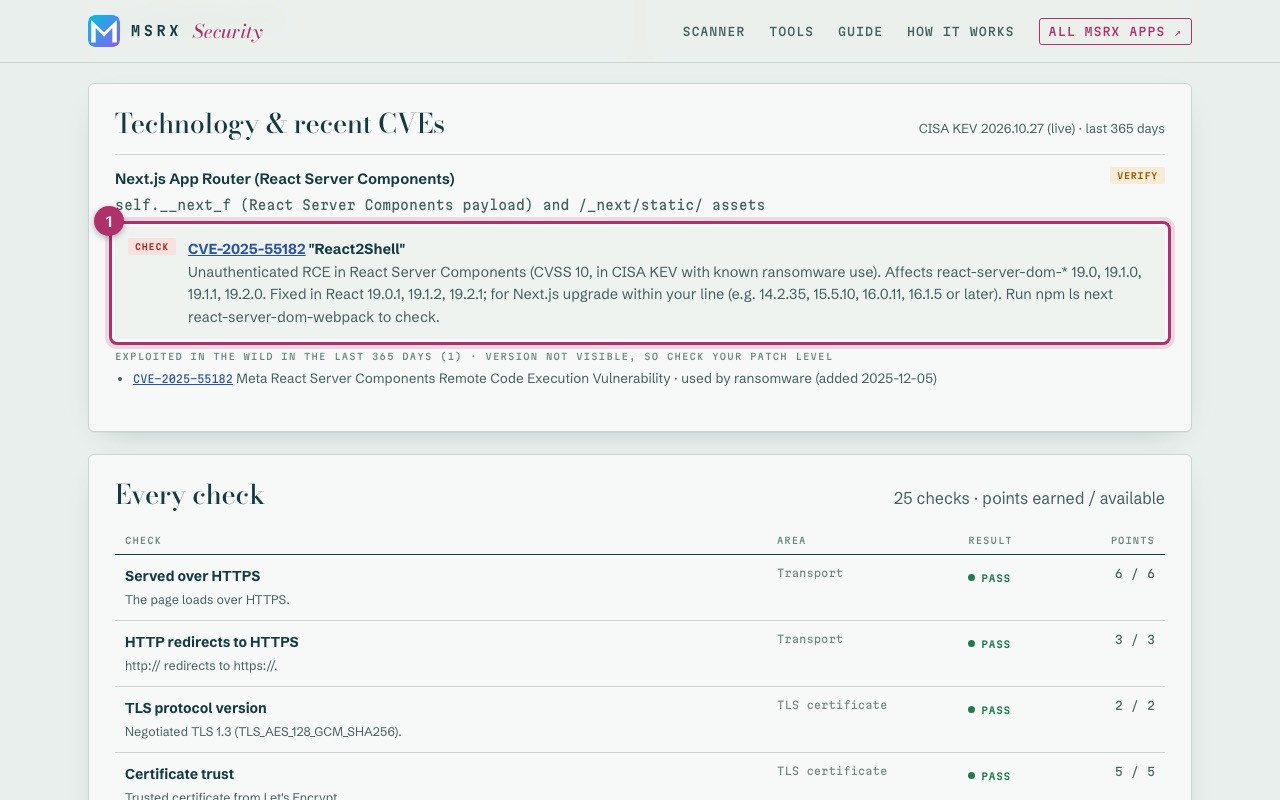Screen dimensions: 1280x800
Task: Select HTTP redirects to HTTPS row title
Action: click(x=212, y=642)
